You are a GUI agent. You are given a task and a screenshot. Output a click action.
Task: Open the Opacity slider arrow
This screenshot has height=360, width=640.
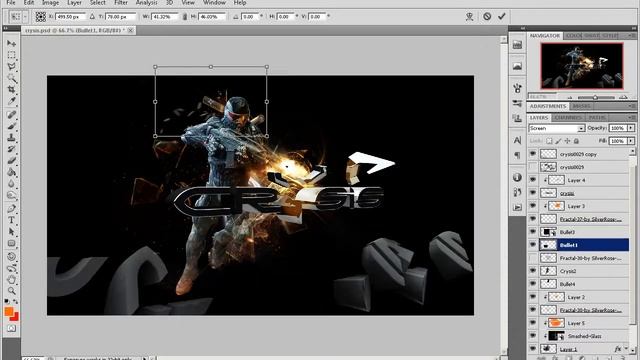[x=631, y=128]
